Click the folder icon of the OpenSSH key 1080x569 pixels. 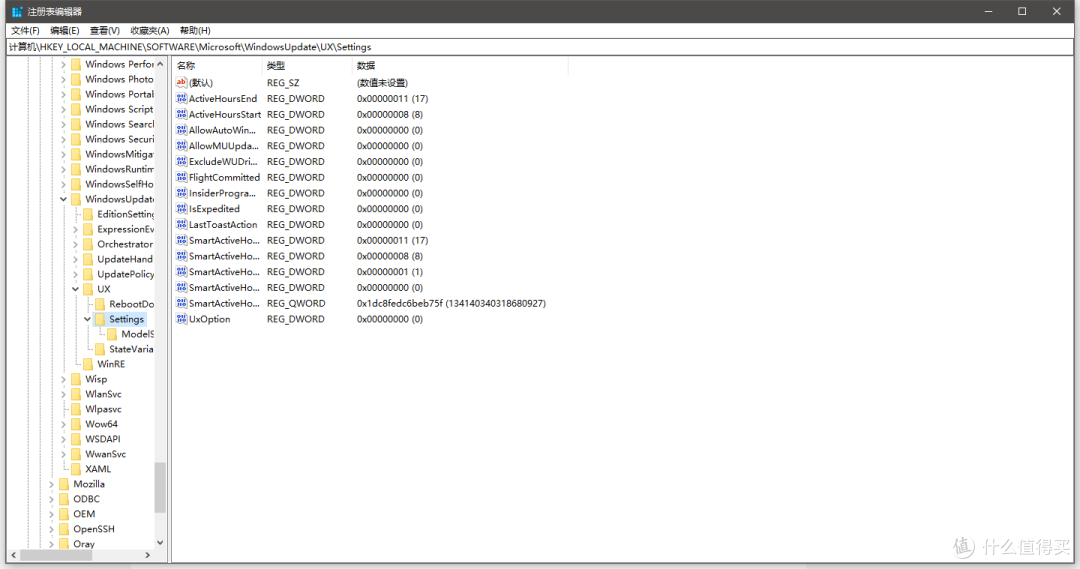pyautogui.click(x=64, y=529)
